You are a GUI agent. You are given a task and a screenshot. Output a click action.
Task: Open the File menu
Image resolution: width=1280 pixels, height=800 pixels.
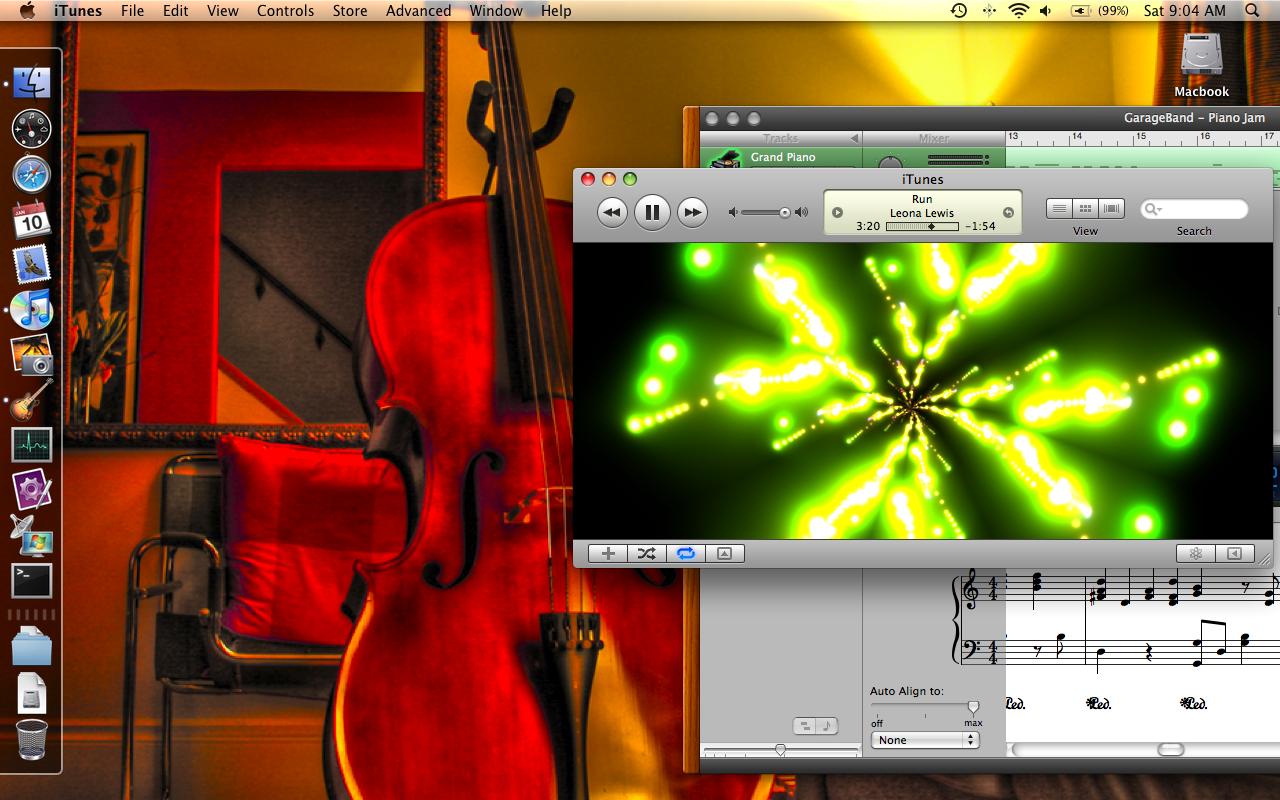(132, 11)
